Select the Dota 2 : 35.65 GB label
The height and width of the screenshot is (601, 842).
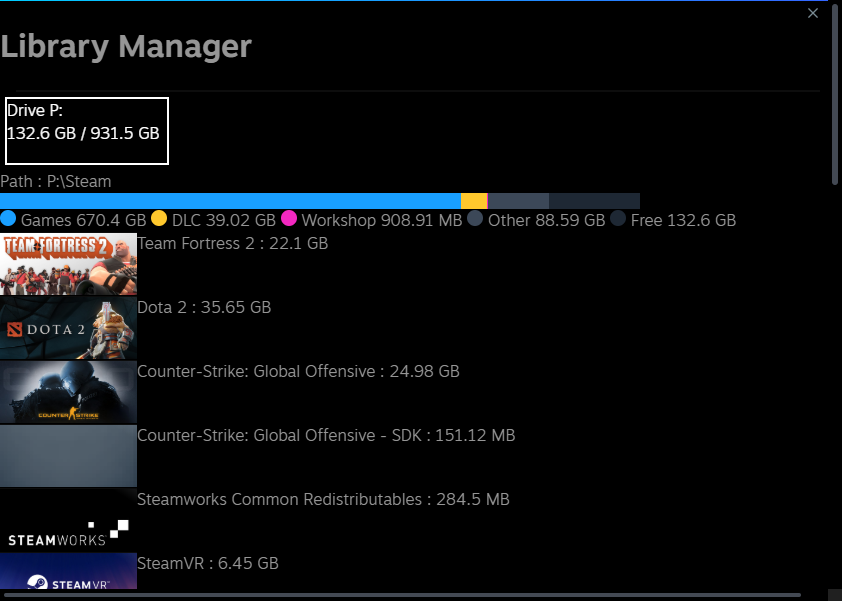click(x=204, y=307)
